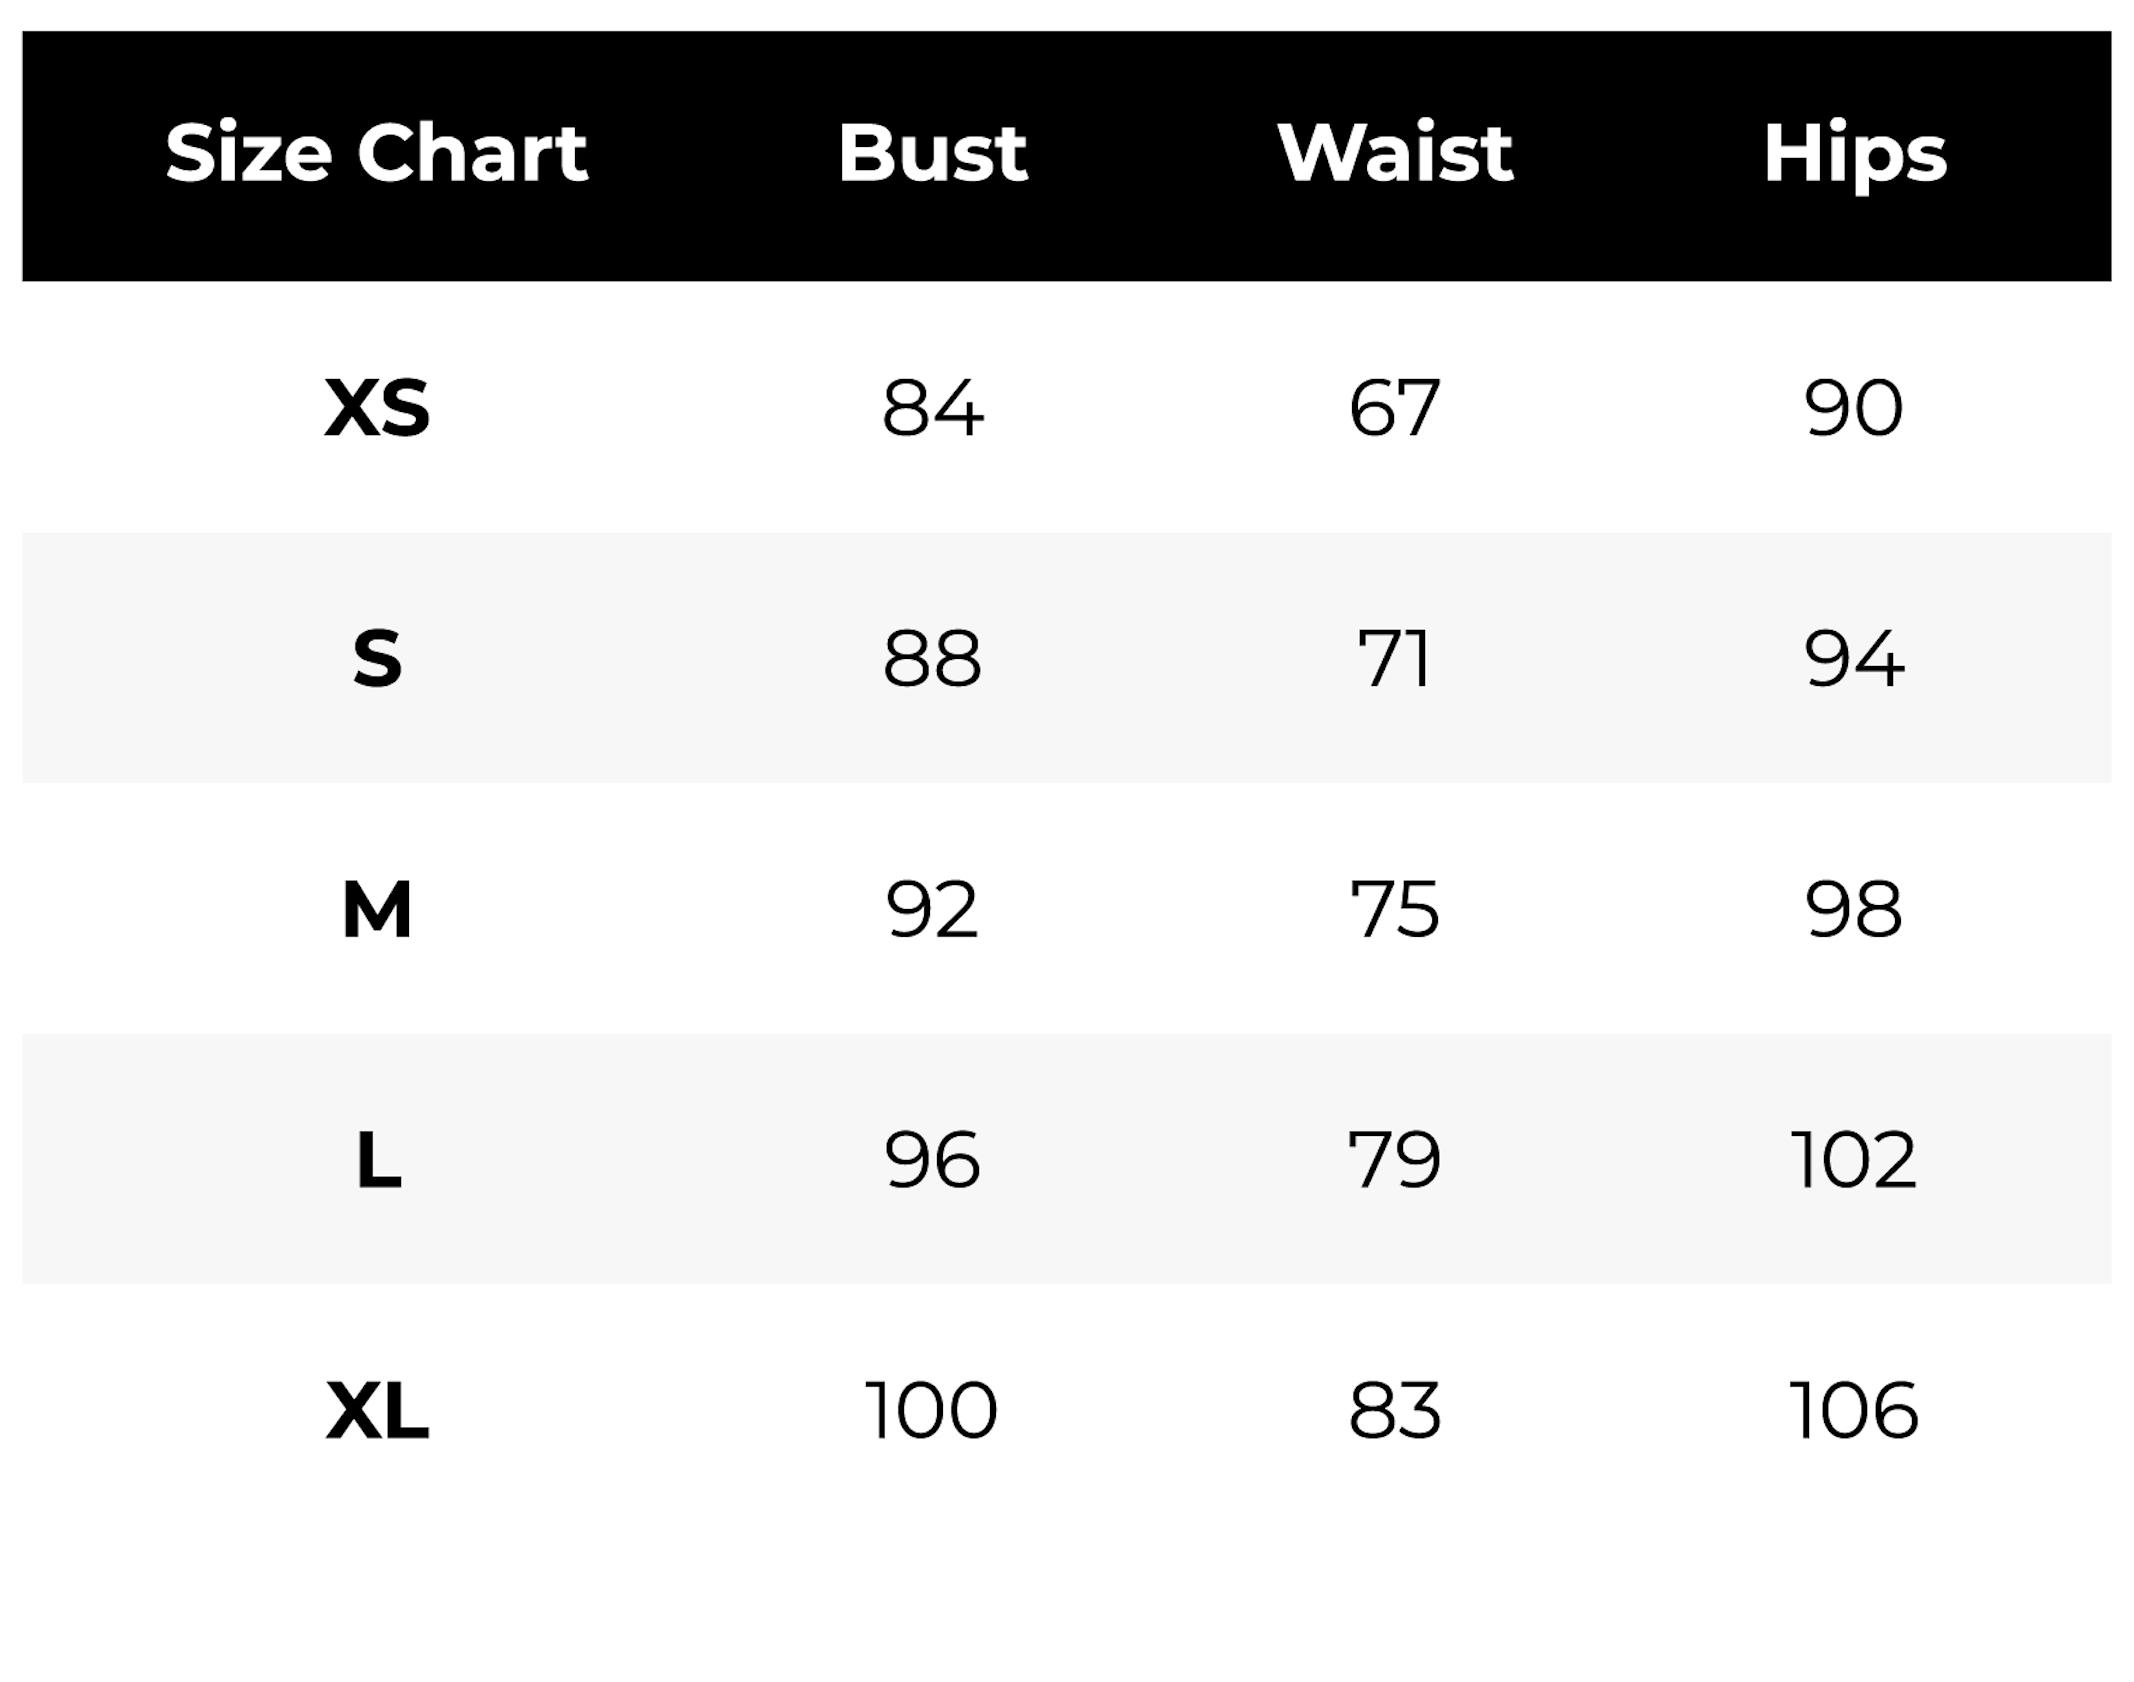Click the Size Chart header cell
This screenshot has height=1682, width=2134.
(x=376, y=154)
